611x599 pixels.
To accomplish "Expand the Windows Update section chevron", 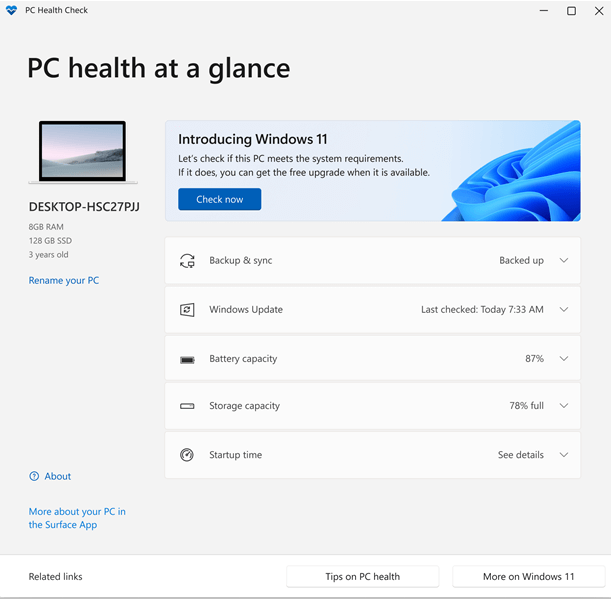I will pyautogui.click(x=564, y=310).
